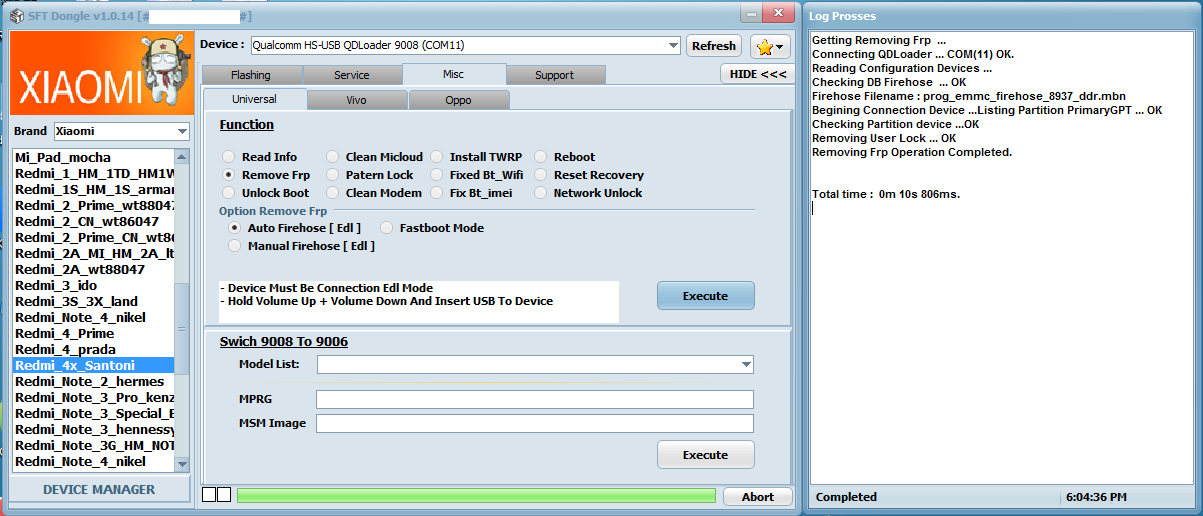
Task: Click the MSM Image input field
Action: pos(535,424)
